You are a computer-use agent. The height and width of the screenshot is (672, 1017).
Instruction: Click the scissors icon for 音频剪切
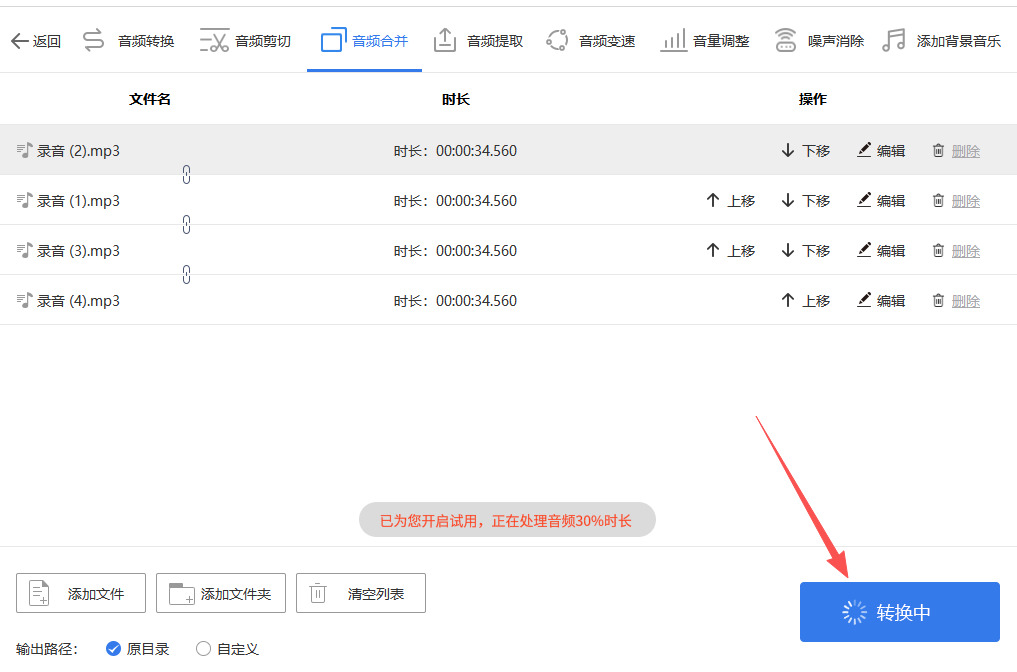pyautogui.click(x=214, y=40)
